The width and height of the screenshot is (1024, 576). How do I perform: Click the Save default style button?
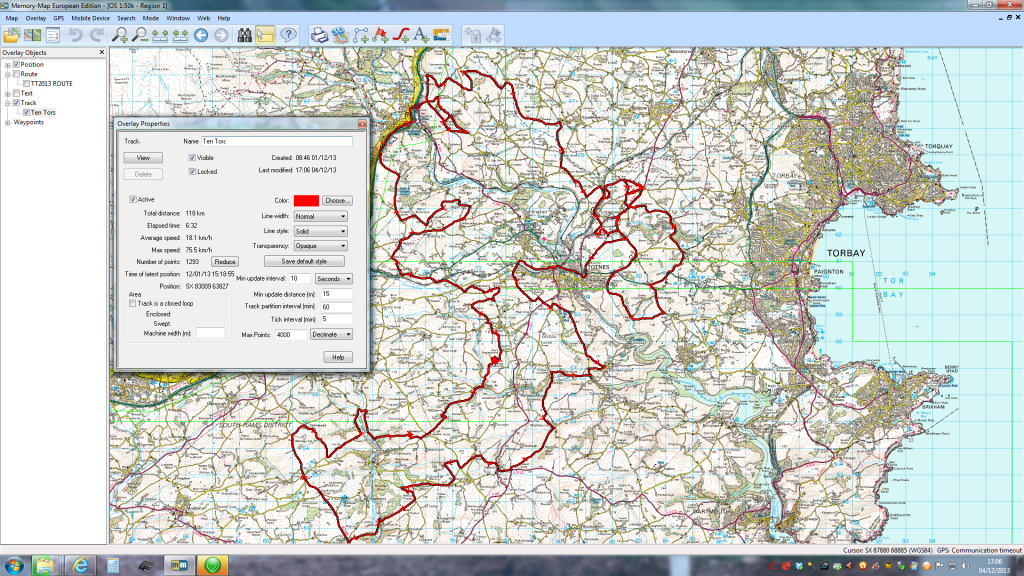(304, 261)
